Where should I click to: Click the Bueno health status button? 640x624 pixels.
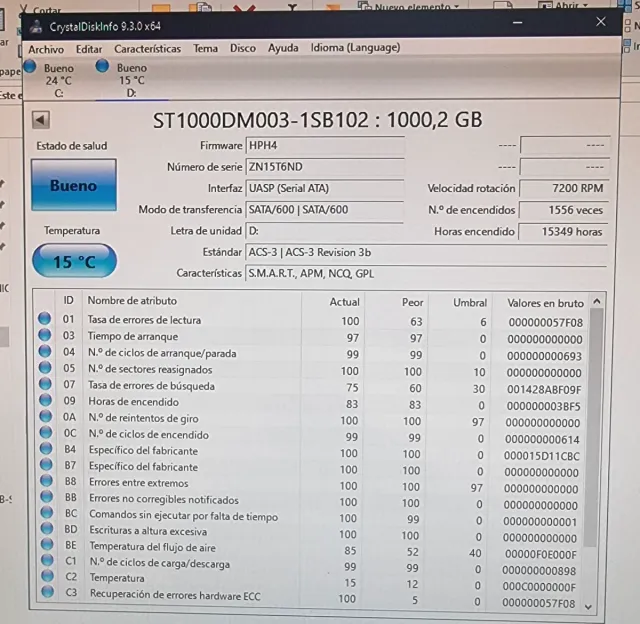point(74,186)
